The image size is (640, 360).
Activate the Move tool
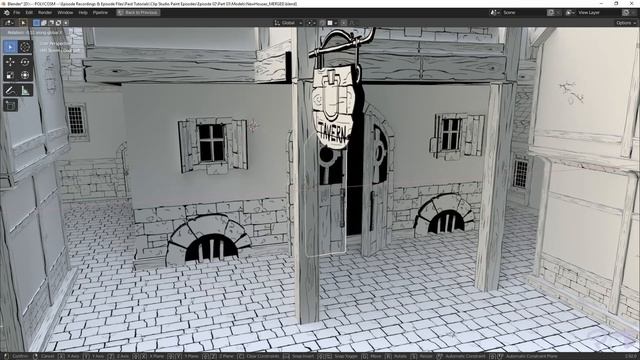click(10, 62)
